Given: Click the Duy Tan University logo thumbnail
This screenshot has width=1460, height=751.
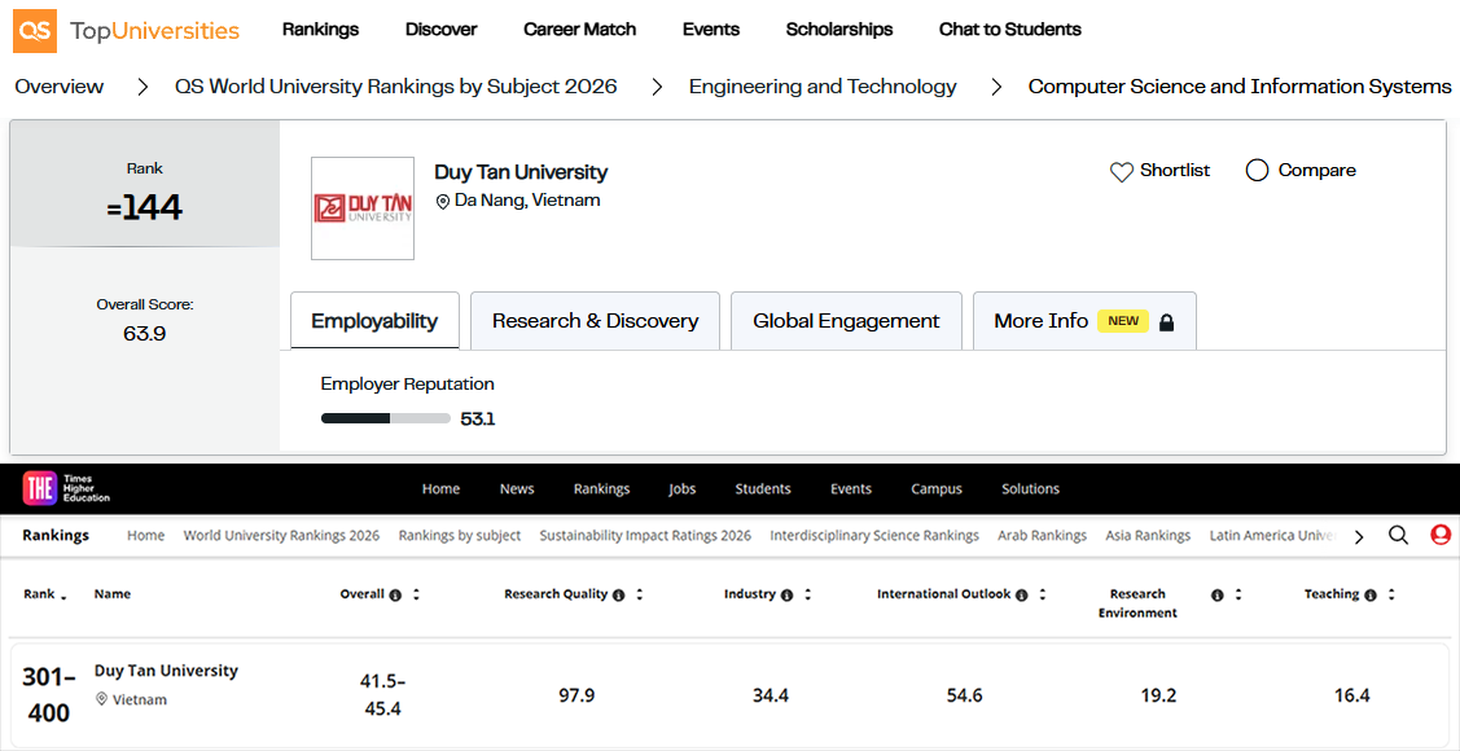Looking at the screenshot, I should pos(362,208).
